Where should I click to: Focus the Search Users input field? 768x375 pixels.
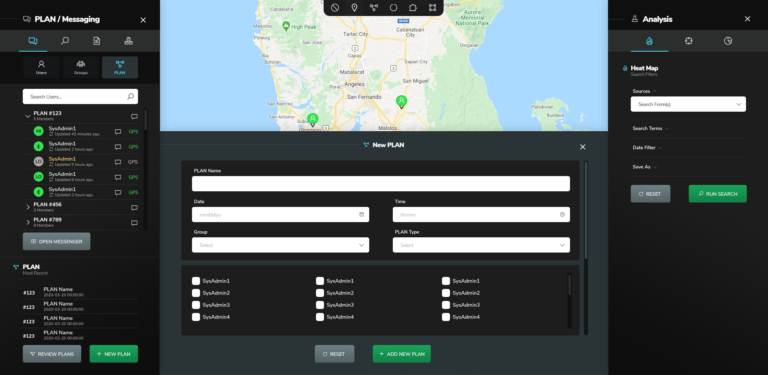(80, 96)
